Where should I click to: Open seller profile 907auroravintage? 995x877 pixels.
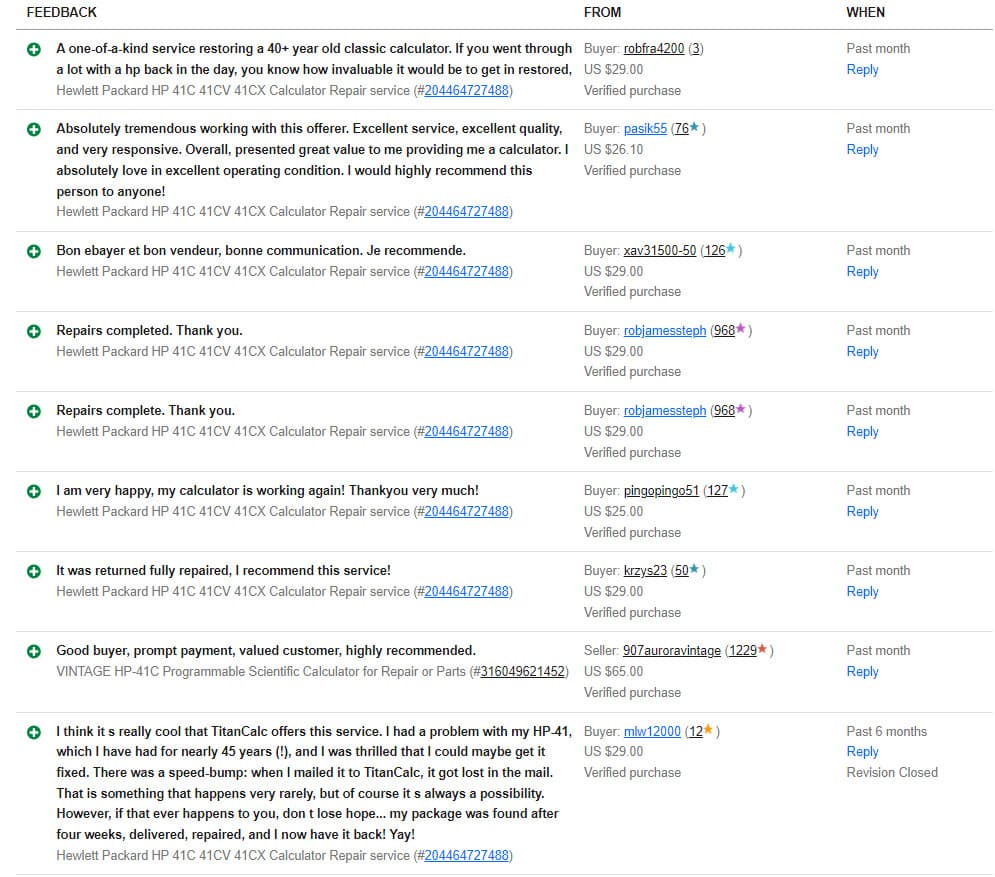click(671, 651)
